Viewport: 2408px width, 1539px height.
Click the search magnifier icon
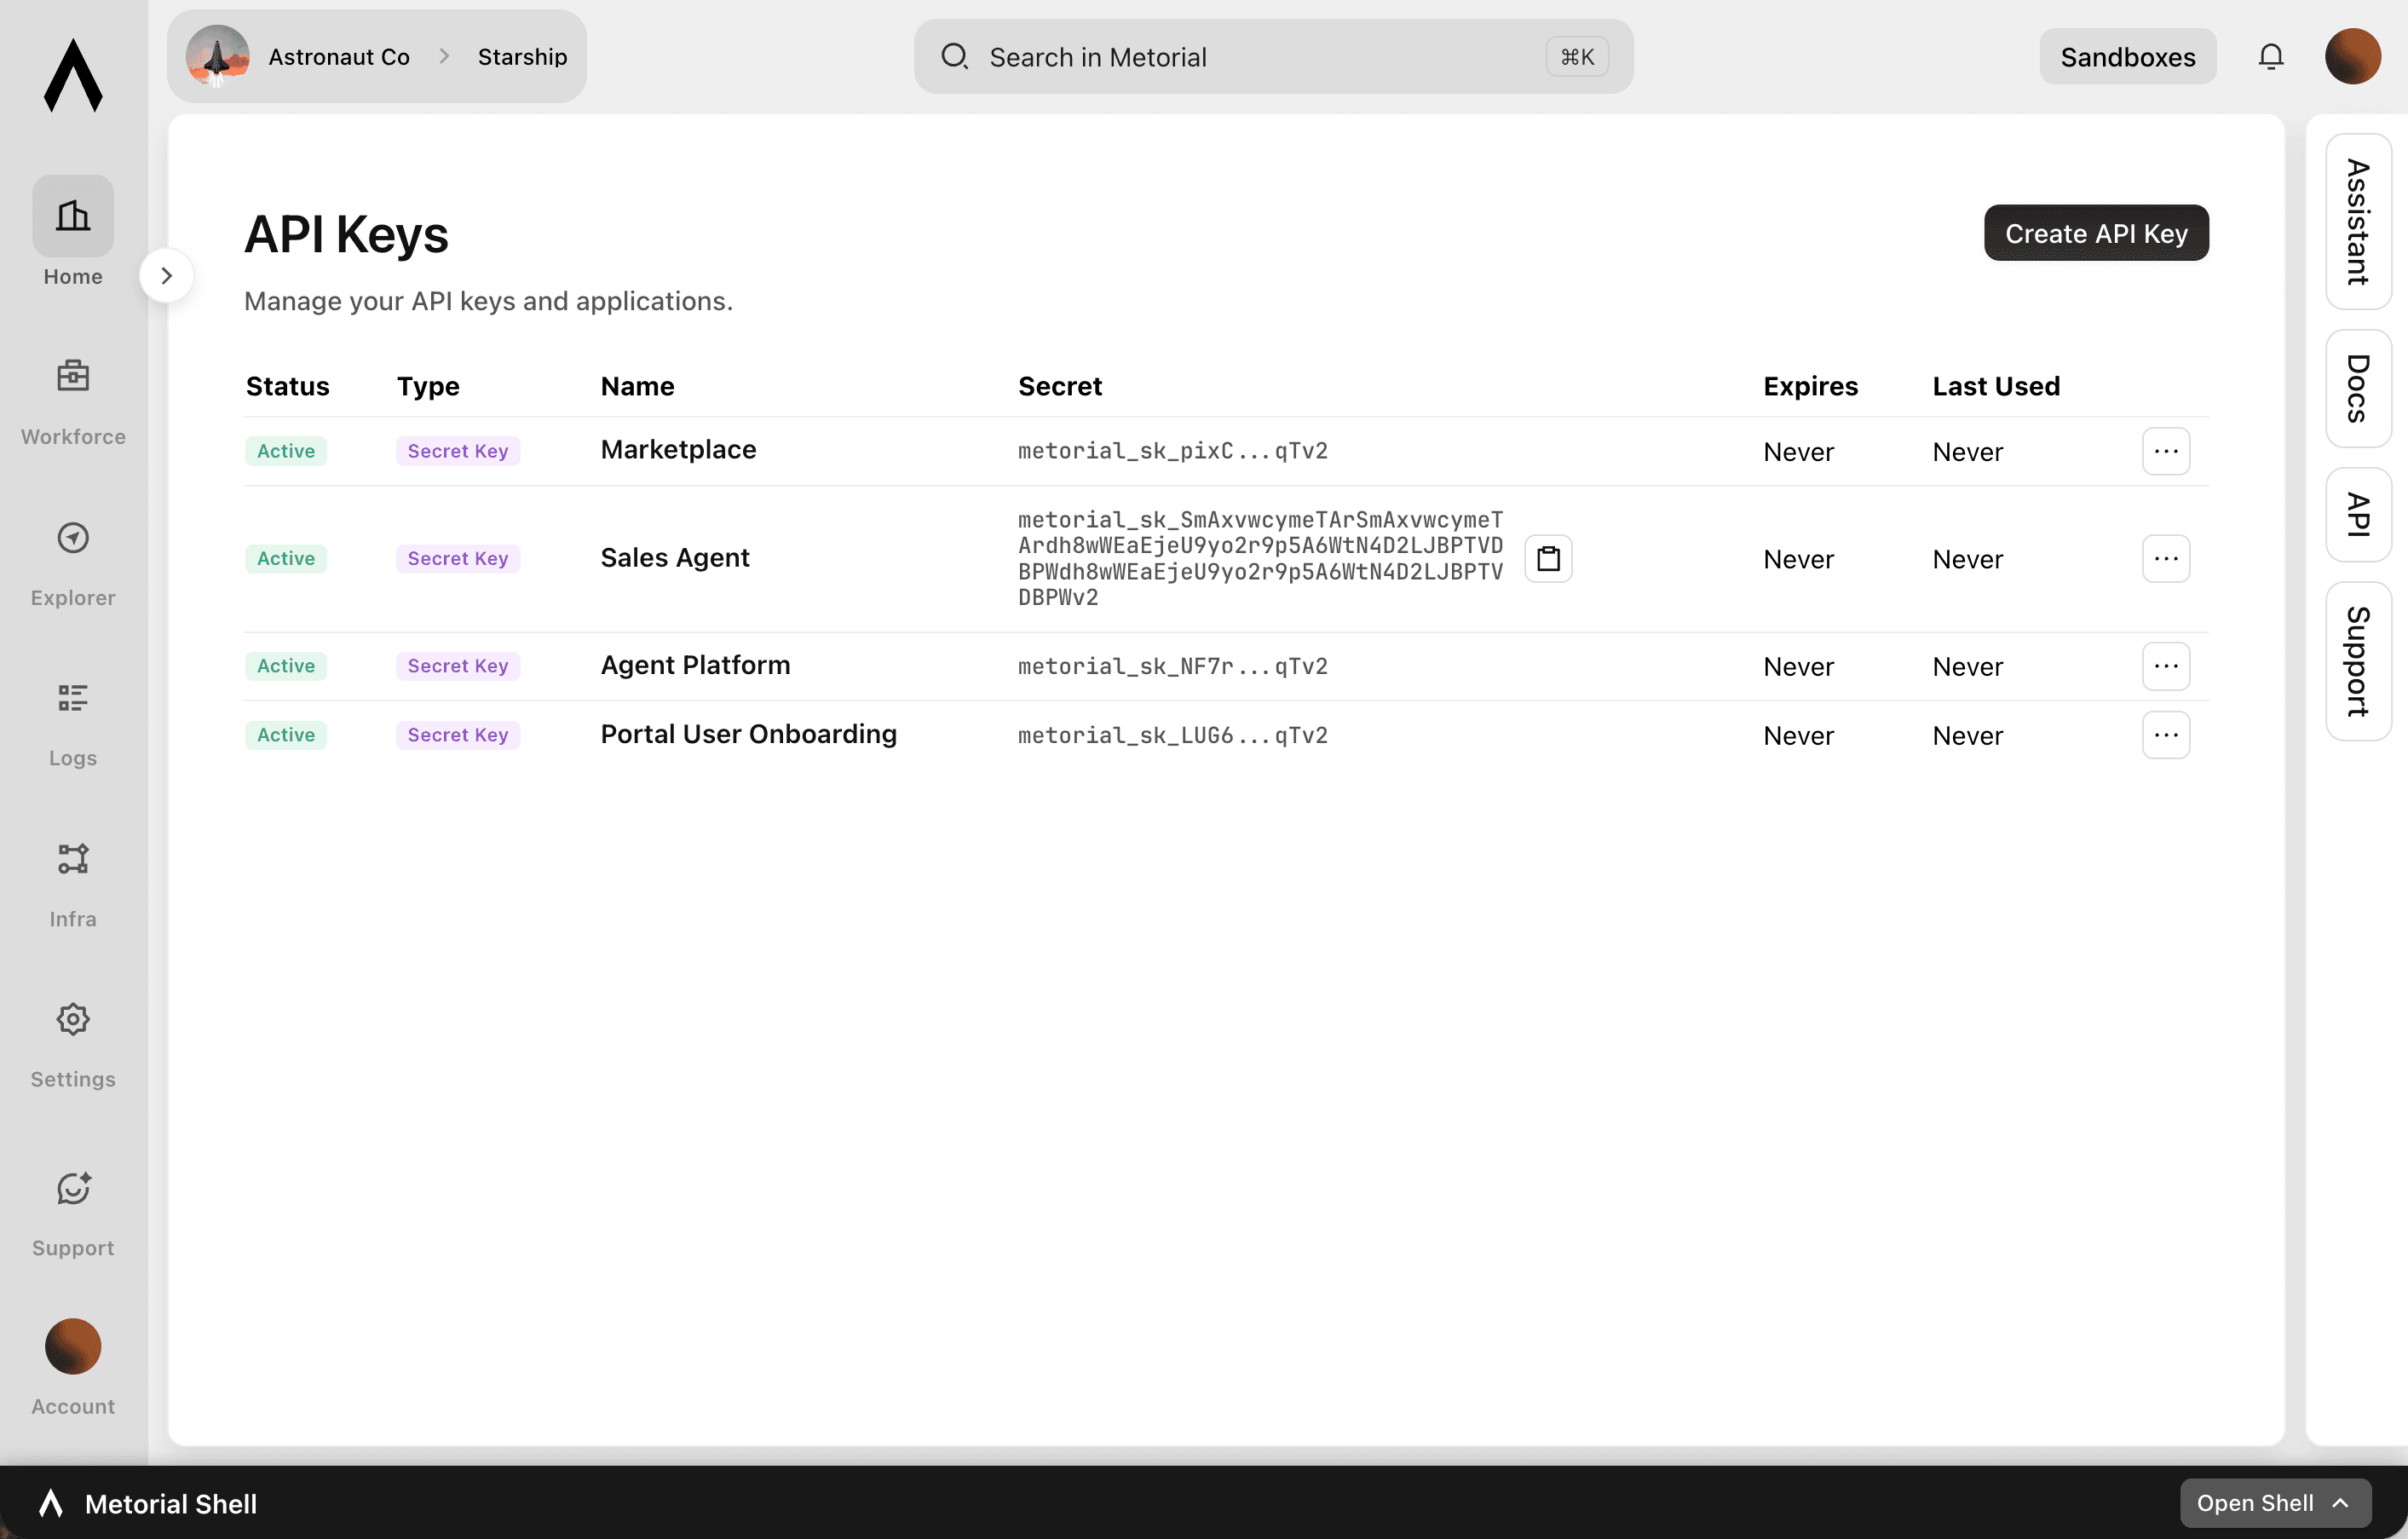coord(955,57)
